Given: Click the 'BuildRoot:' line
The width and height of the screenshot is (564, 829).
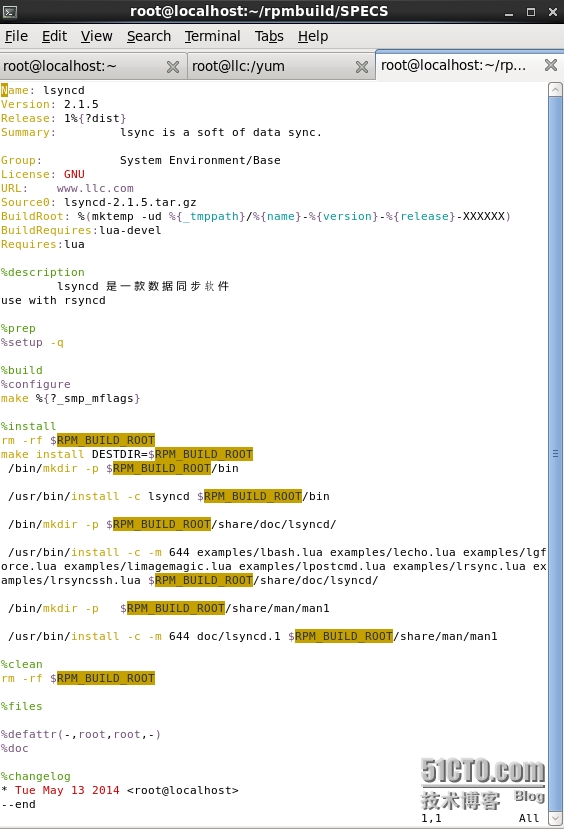Looking at the screenshot, I should pos(256,216).
